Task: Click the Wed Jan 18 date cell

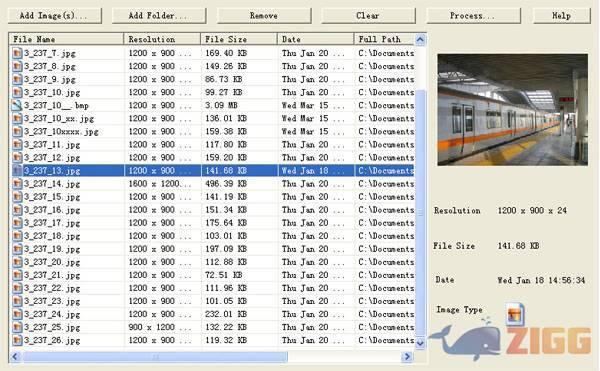Action: point(313,171)
